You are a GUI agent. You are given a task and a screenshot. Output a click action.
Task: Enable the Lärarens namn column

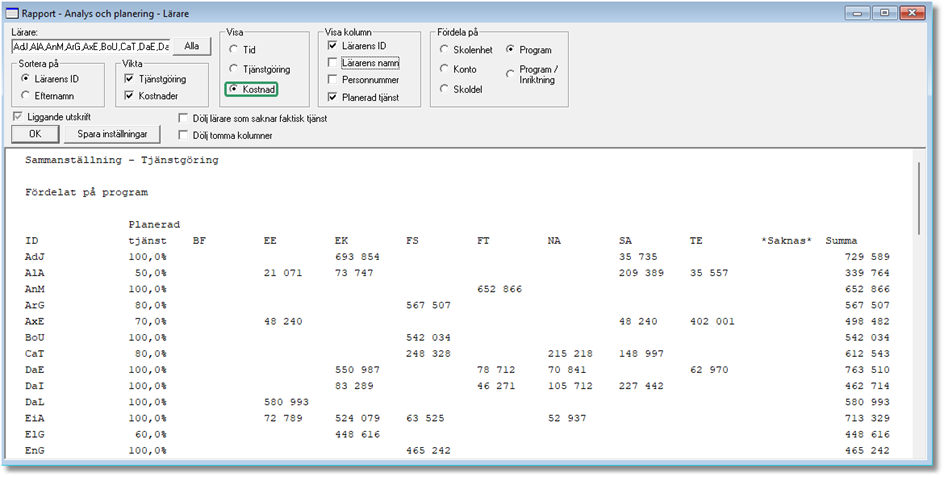pos(334,63)
